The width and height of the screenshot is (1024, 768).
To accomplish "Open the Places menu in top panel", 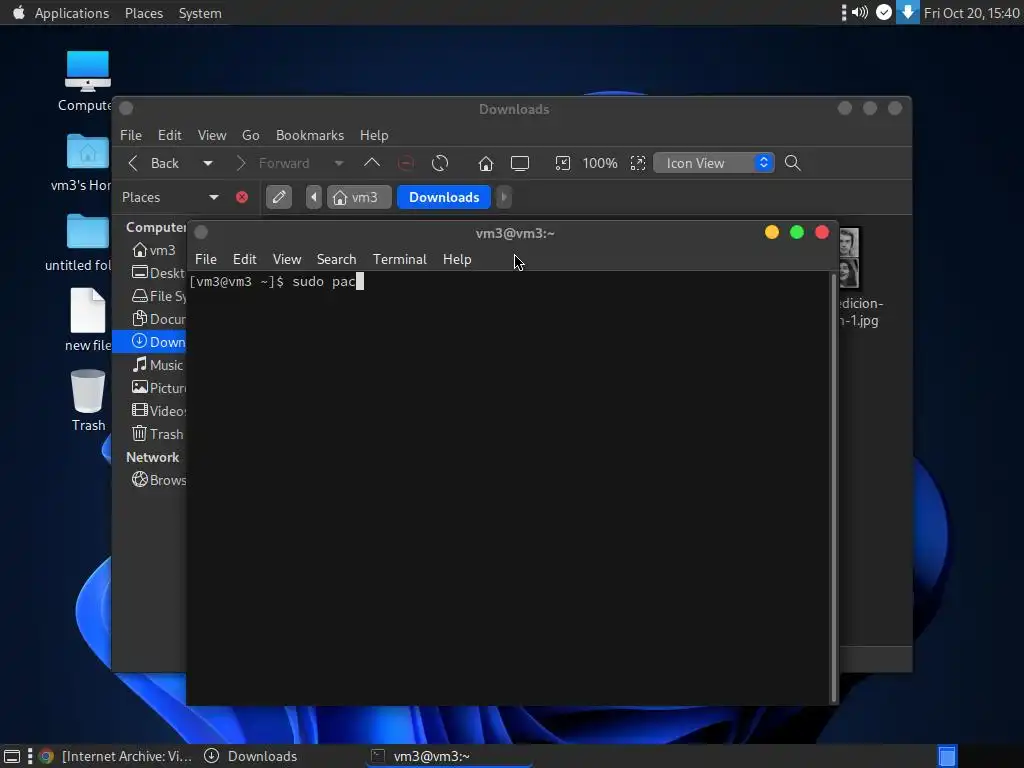I will pos(144,13).
